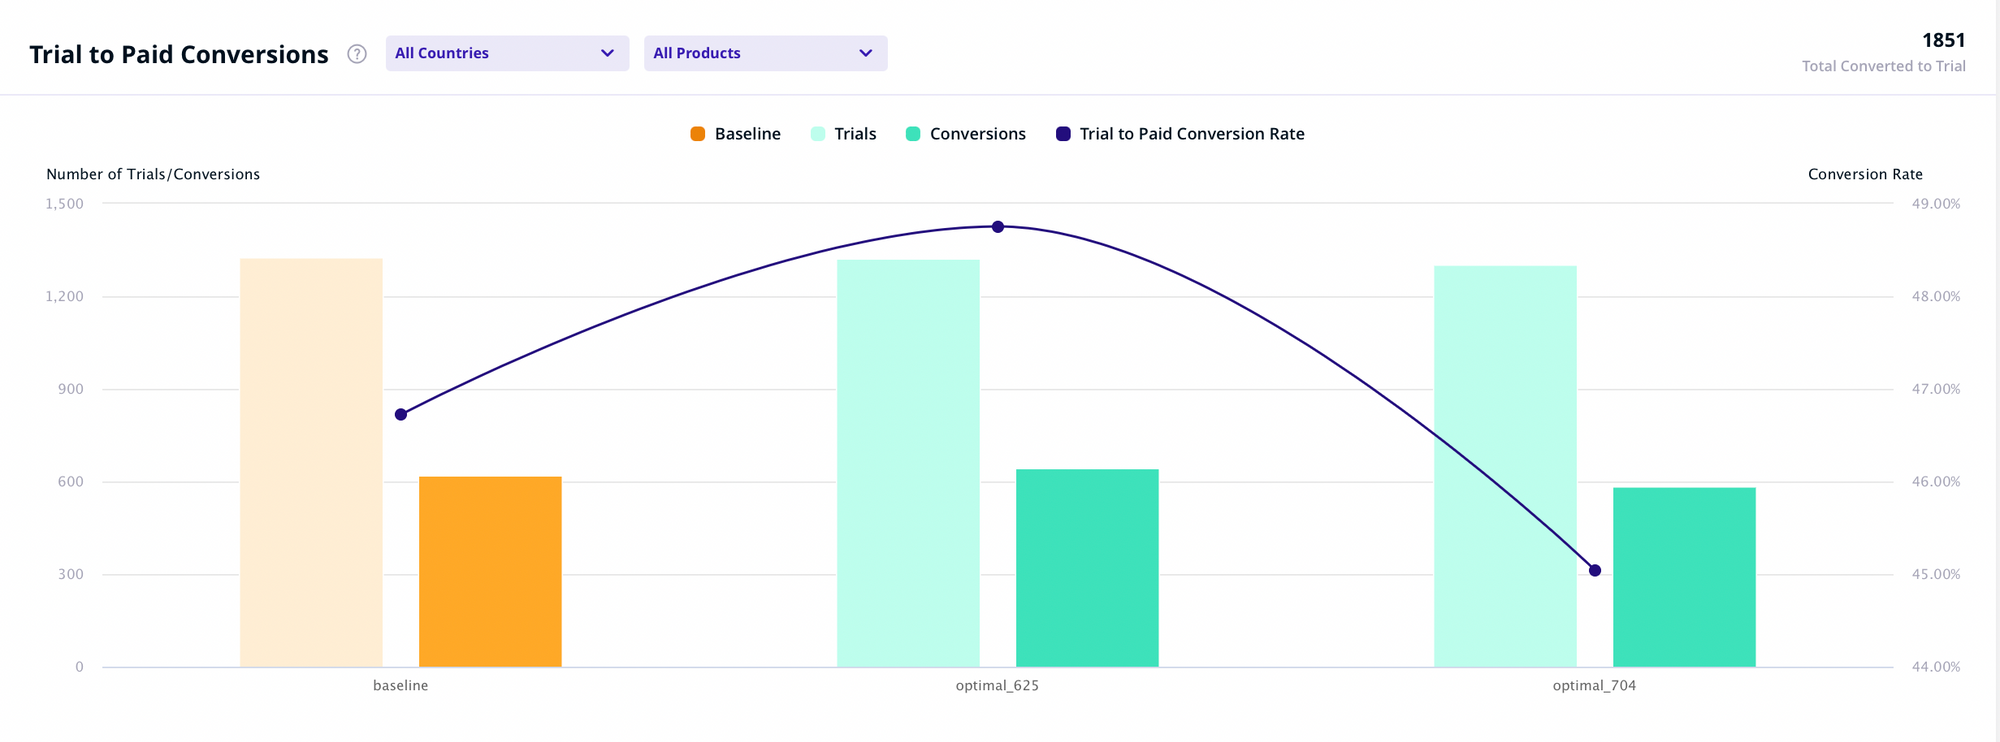2000x742 pixels.
Task: Click the optimal_625 conversion rate data point
Action: click(998, 227)
